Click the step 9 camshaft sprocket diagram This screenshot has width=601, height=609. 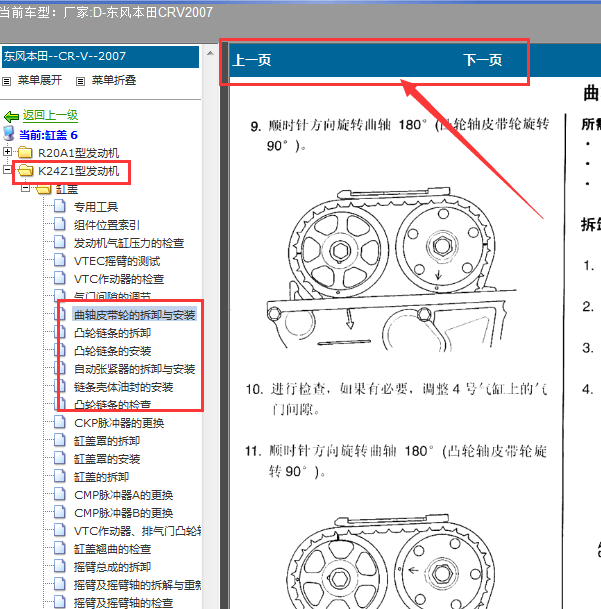(390, 269)
